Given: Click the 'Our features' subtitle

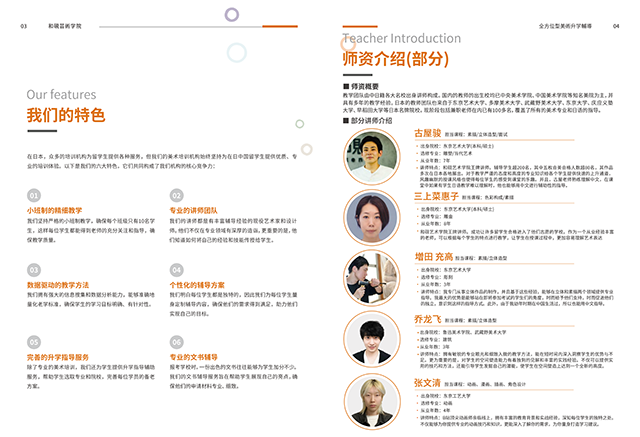Looking at the screenshot, I should pos(61,95).
